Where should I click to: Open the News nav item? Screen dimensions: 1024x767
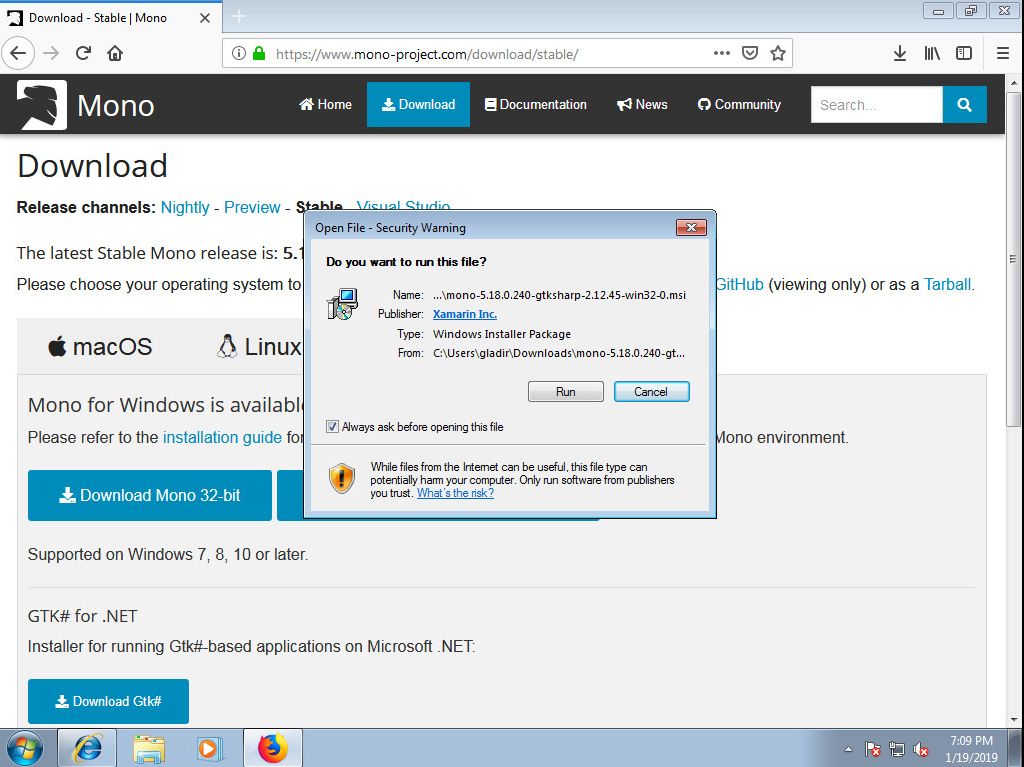coord(642,105)
